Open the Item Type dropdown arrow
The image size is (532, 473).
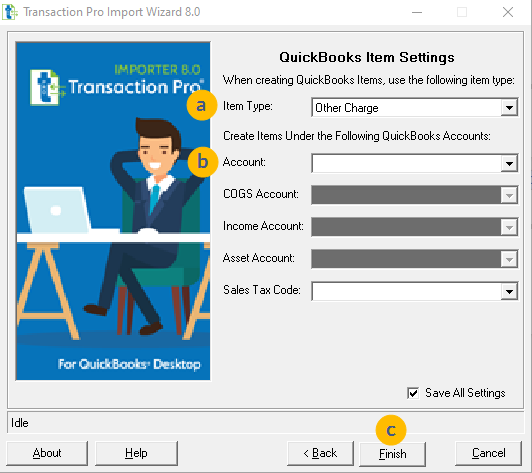(509, 108)
